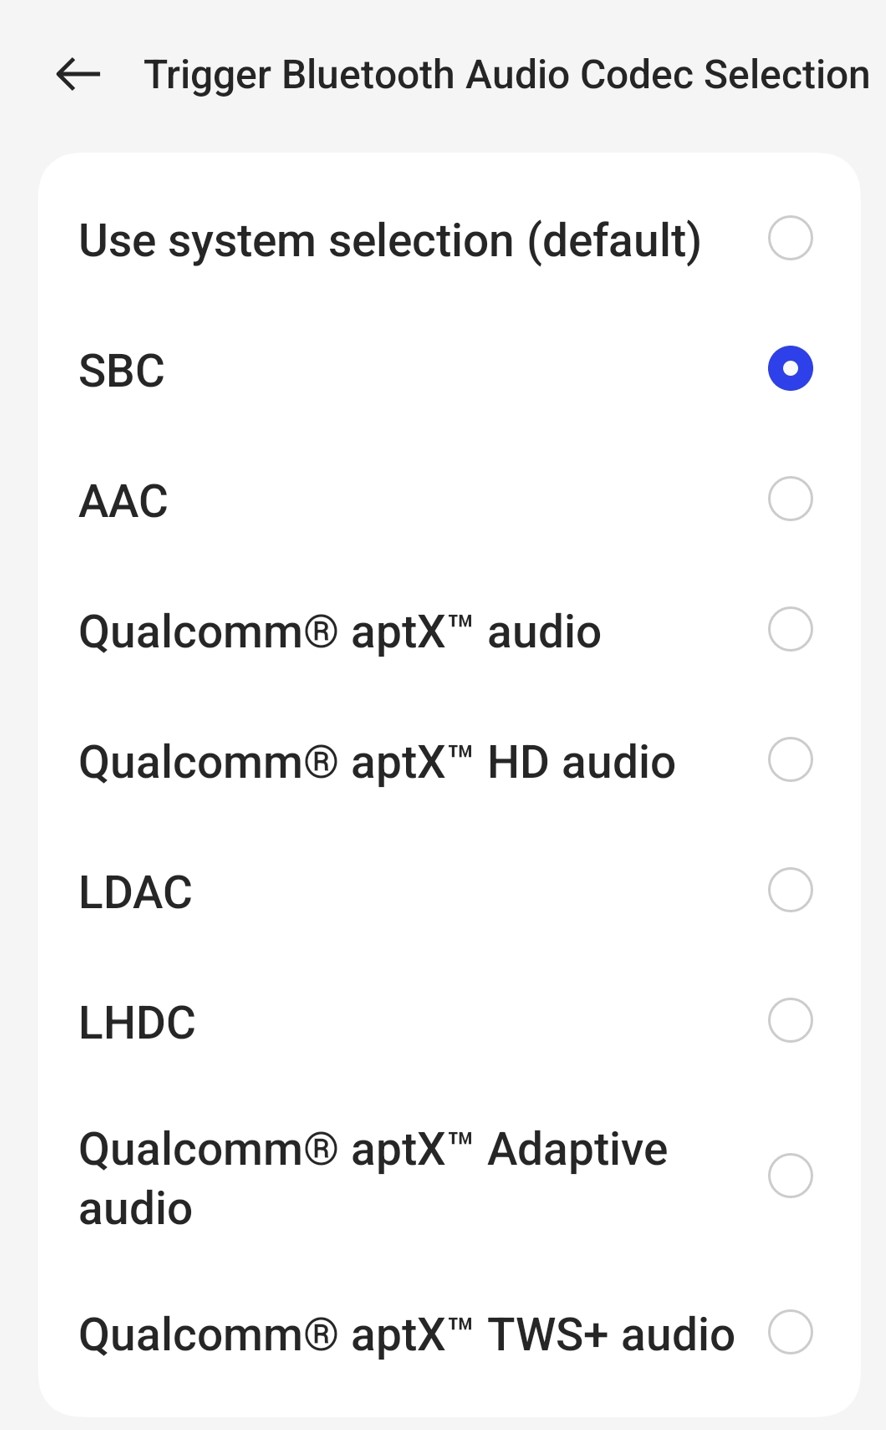Enable the Qualcomm aptX audio radio button
This screenshot has width=886, height=1430.
coord(790,629)
